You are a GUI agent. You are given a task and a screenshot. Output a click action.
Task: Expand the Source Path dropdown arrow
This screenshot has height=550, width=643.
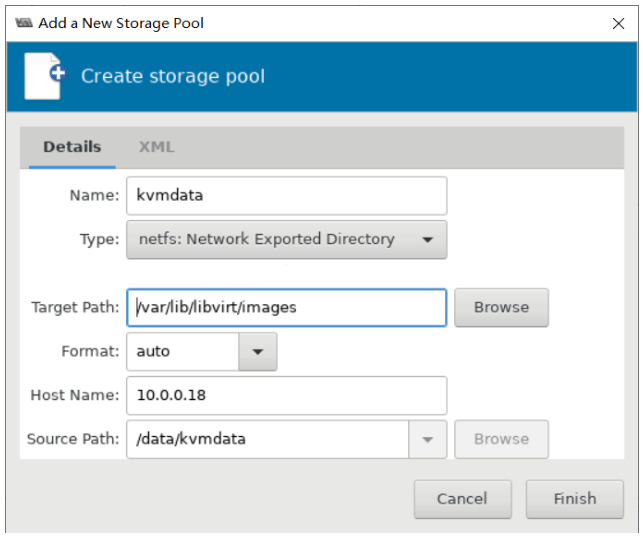click(427, 439)
